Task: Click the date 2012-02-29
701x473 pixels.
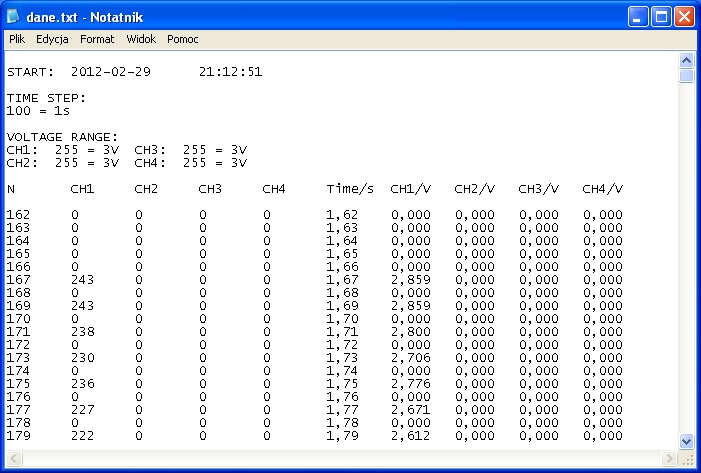Action: click(x=111, y=72)
